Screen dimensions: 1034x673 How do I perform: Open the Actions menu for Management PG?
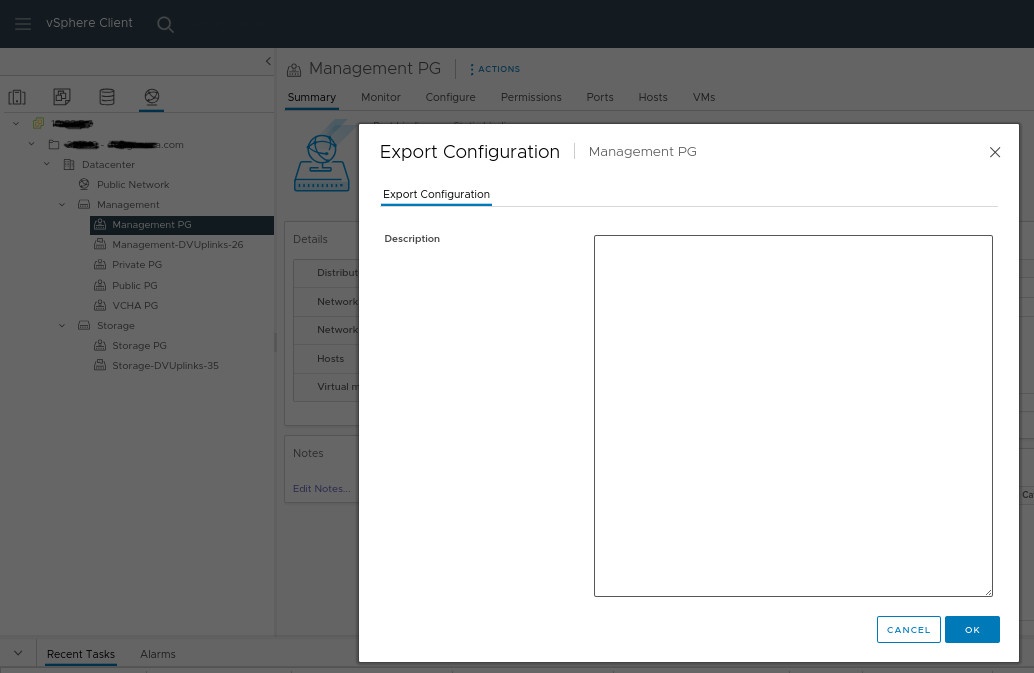495,69
